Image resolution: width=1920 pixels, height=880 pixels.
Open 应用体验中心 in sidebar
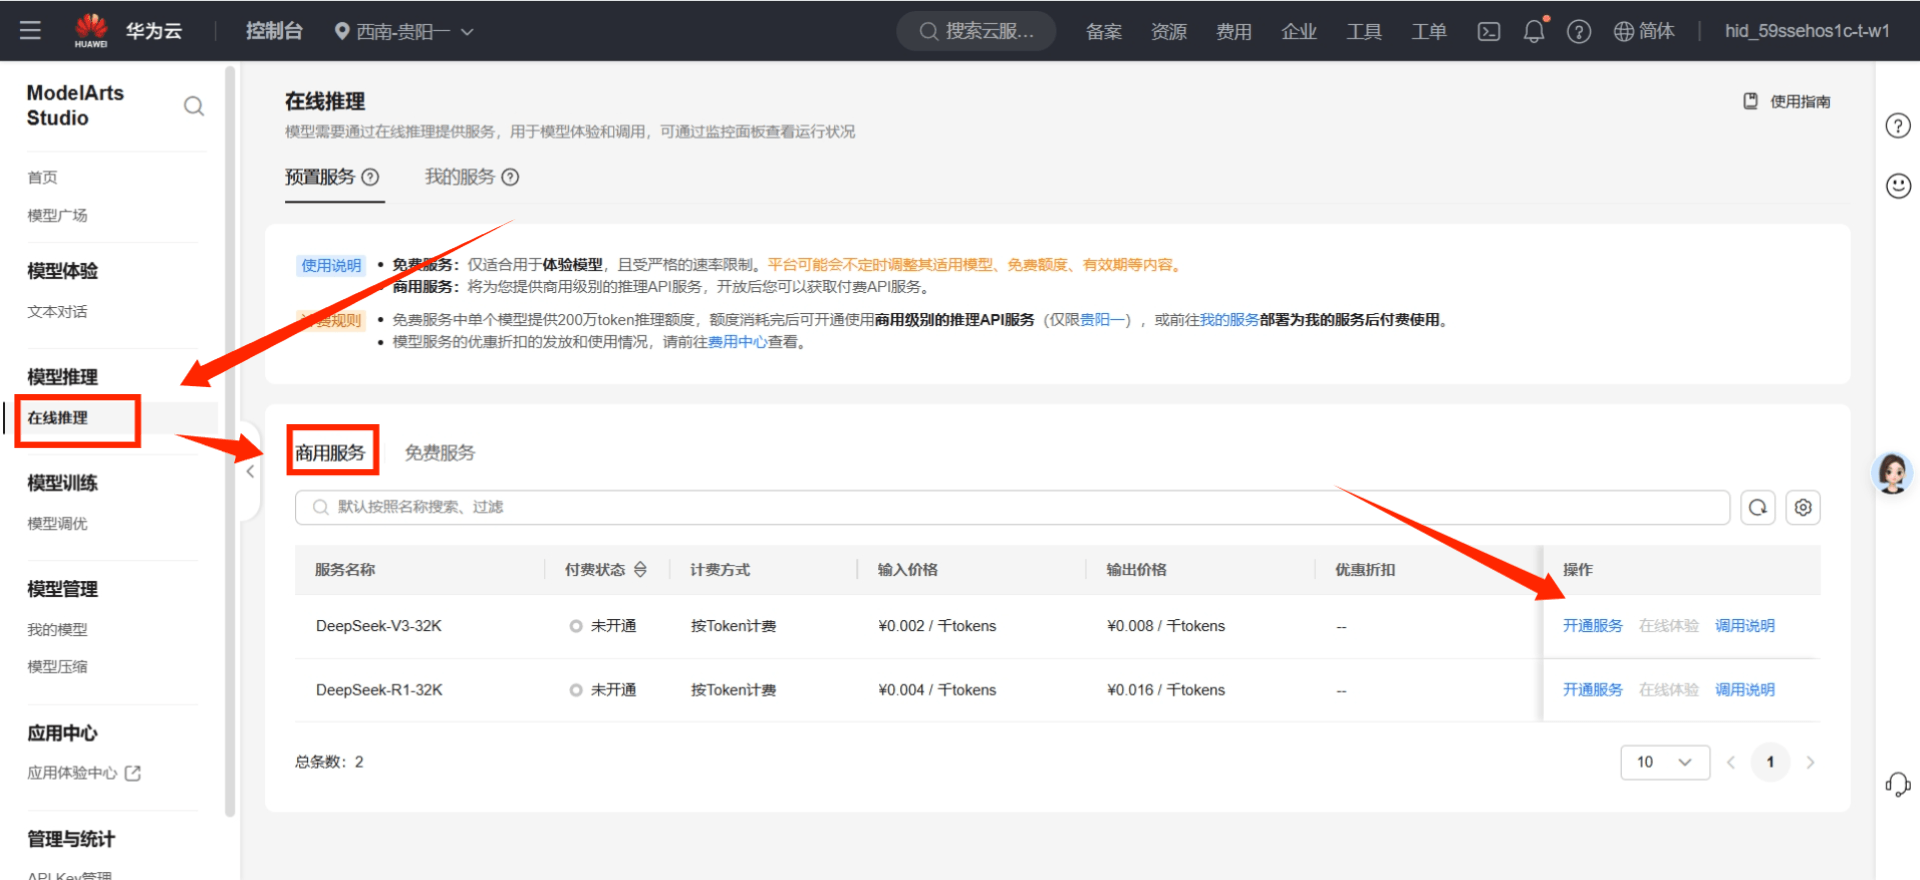click(72, 773)
